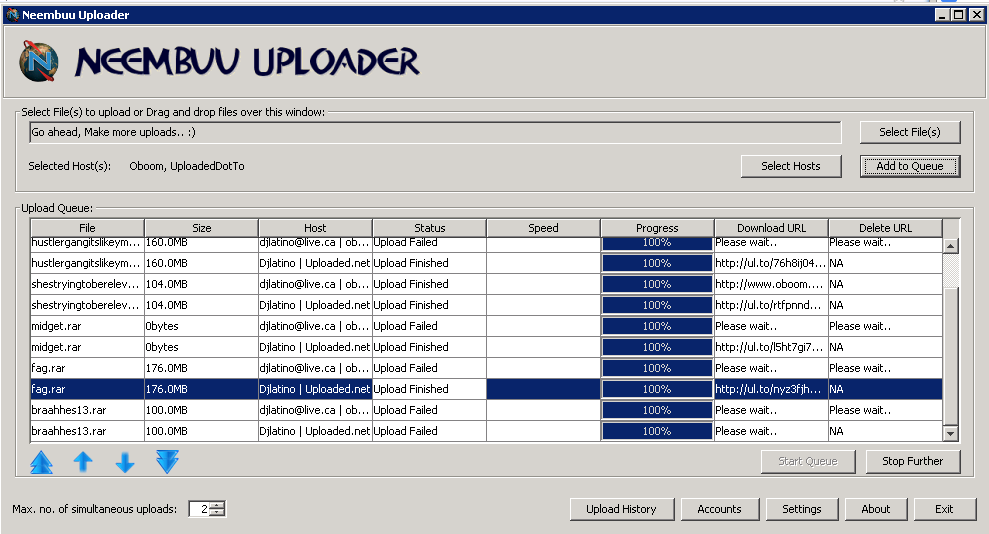Click http://ul.to/nyz3fjh download URL cell
989x534 pixels.
[x=771, y=390]
